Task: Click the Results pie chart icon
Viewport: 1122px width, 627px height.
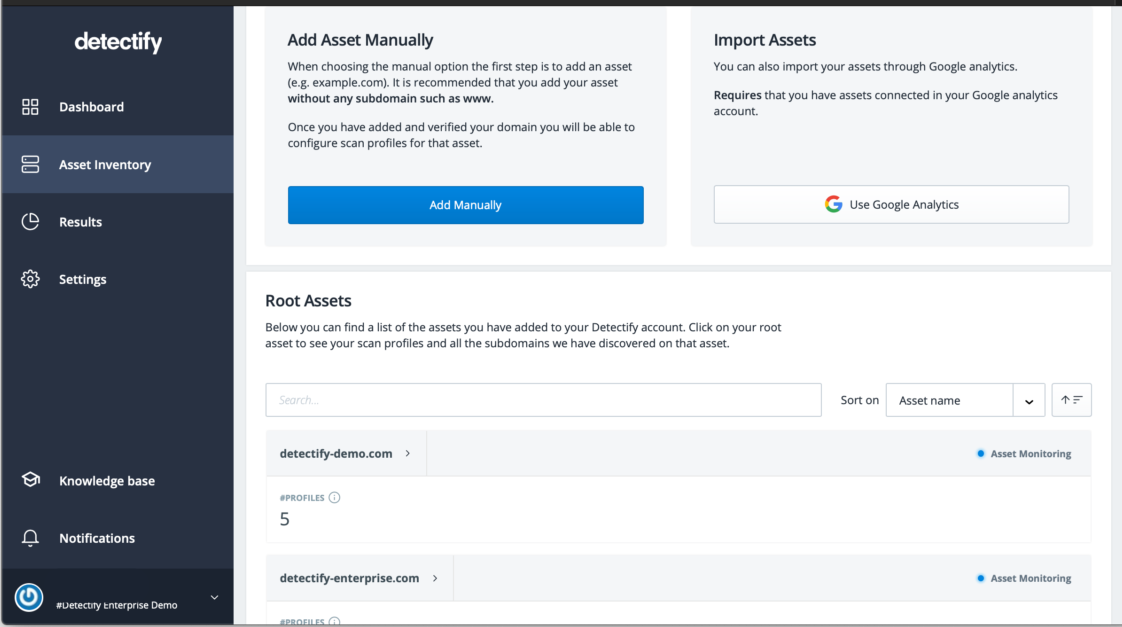Action: point(30,222)
